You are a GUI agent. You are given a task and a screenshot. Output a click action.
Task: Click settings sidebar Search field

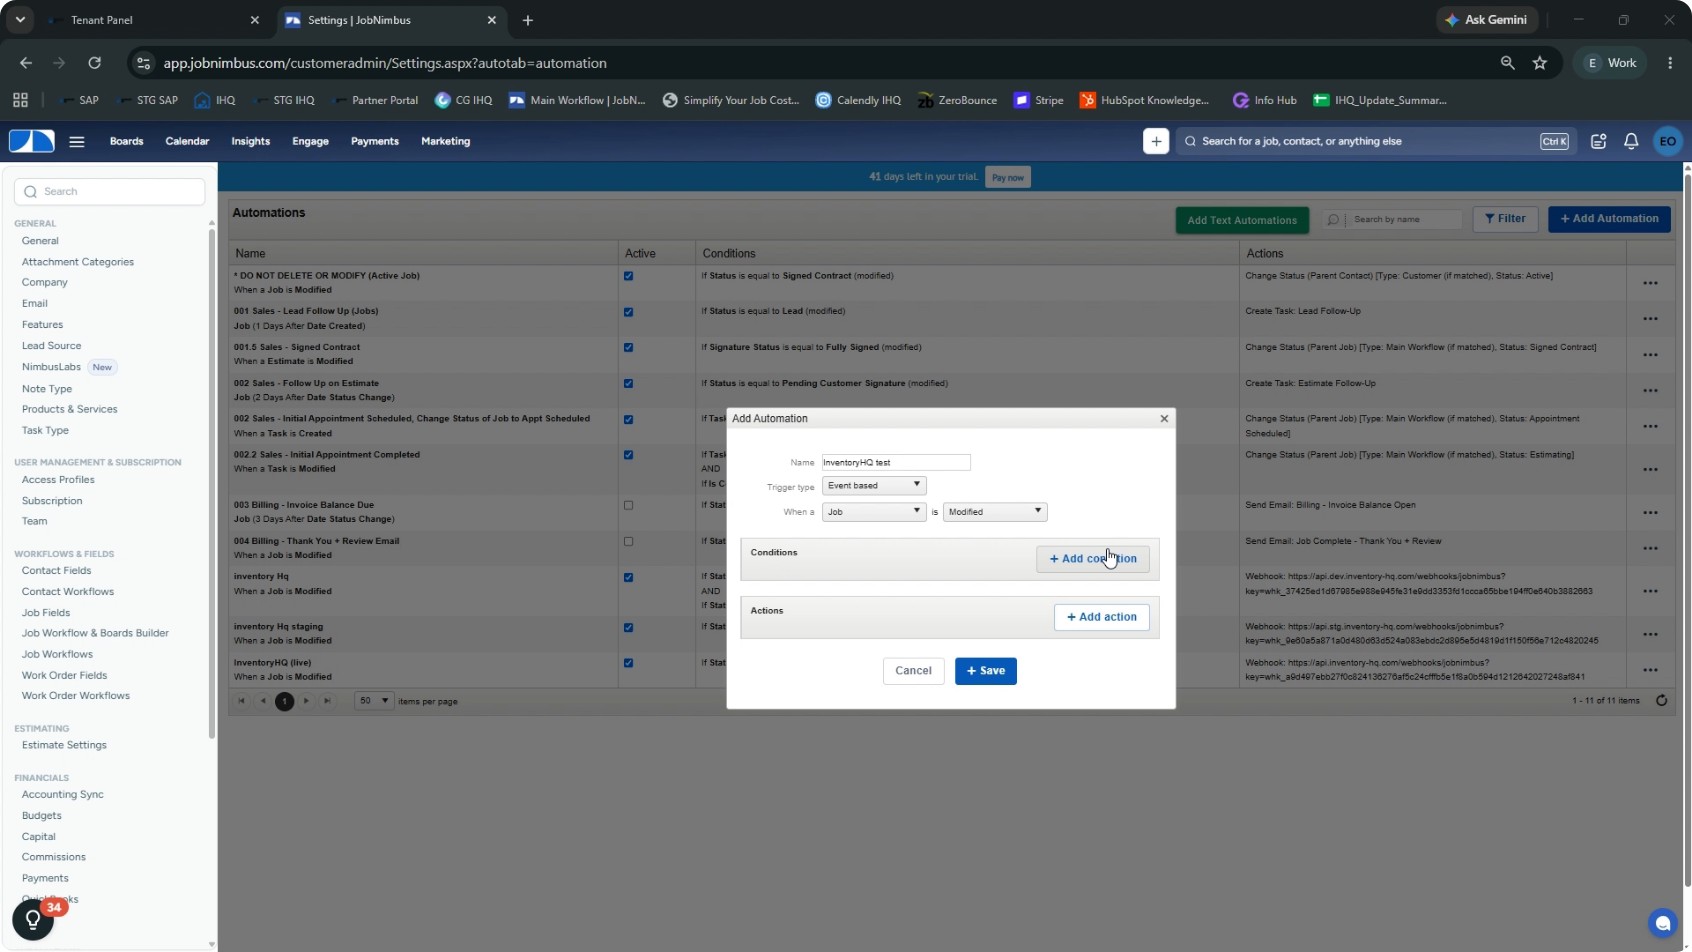coord(110,192)
